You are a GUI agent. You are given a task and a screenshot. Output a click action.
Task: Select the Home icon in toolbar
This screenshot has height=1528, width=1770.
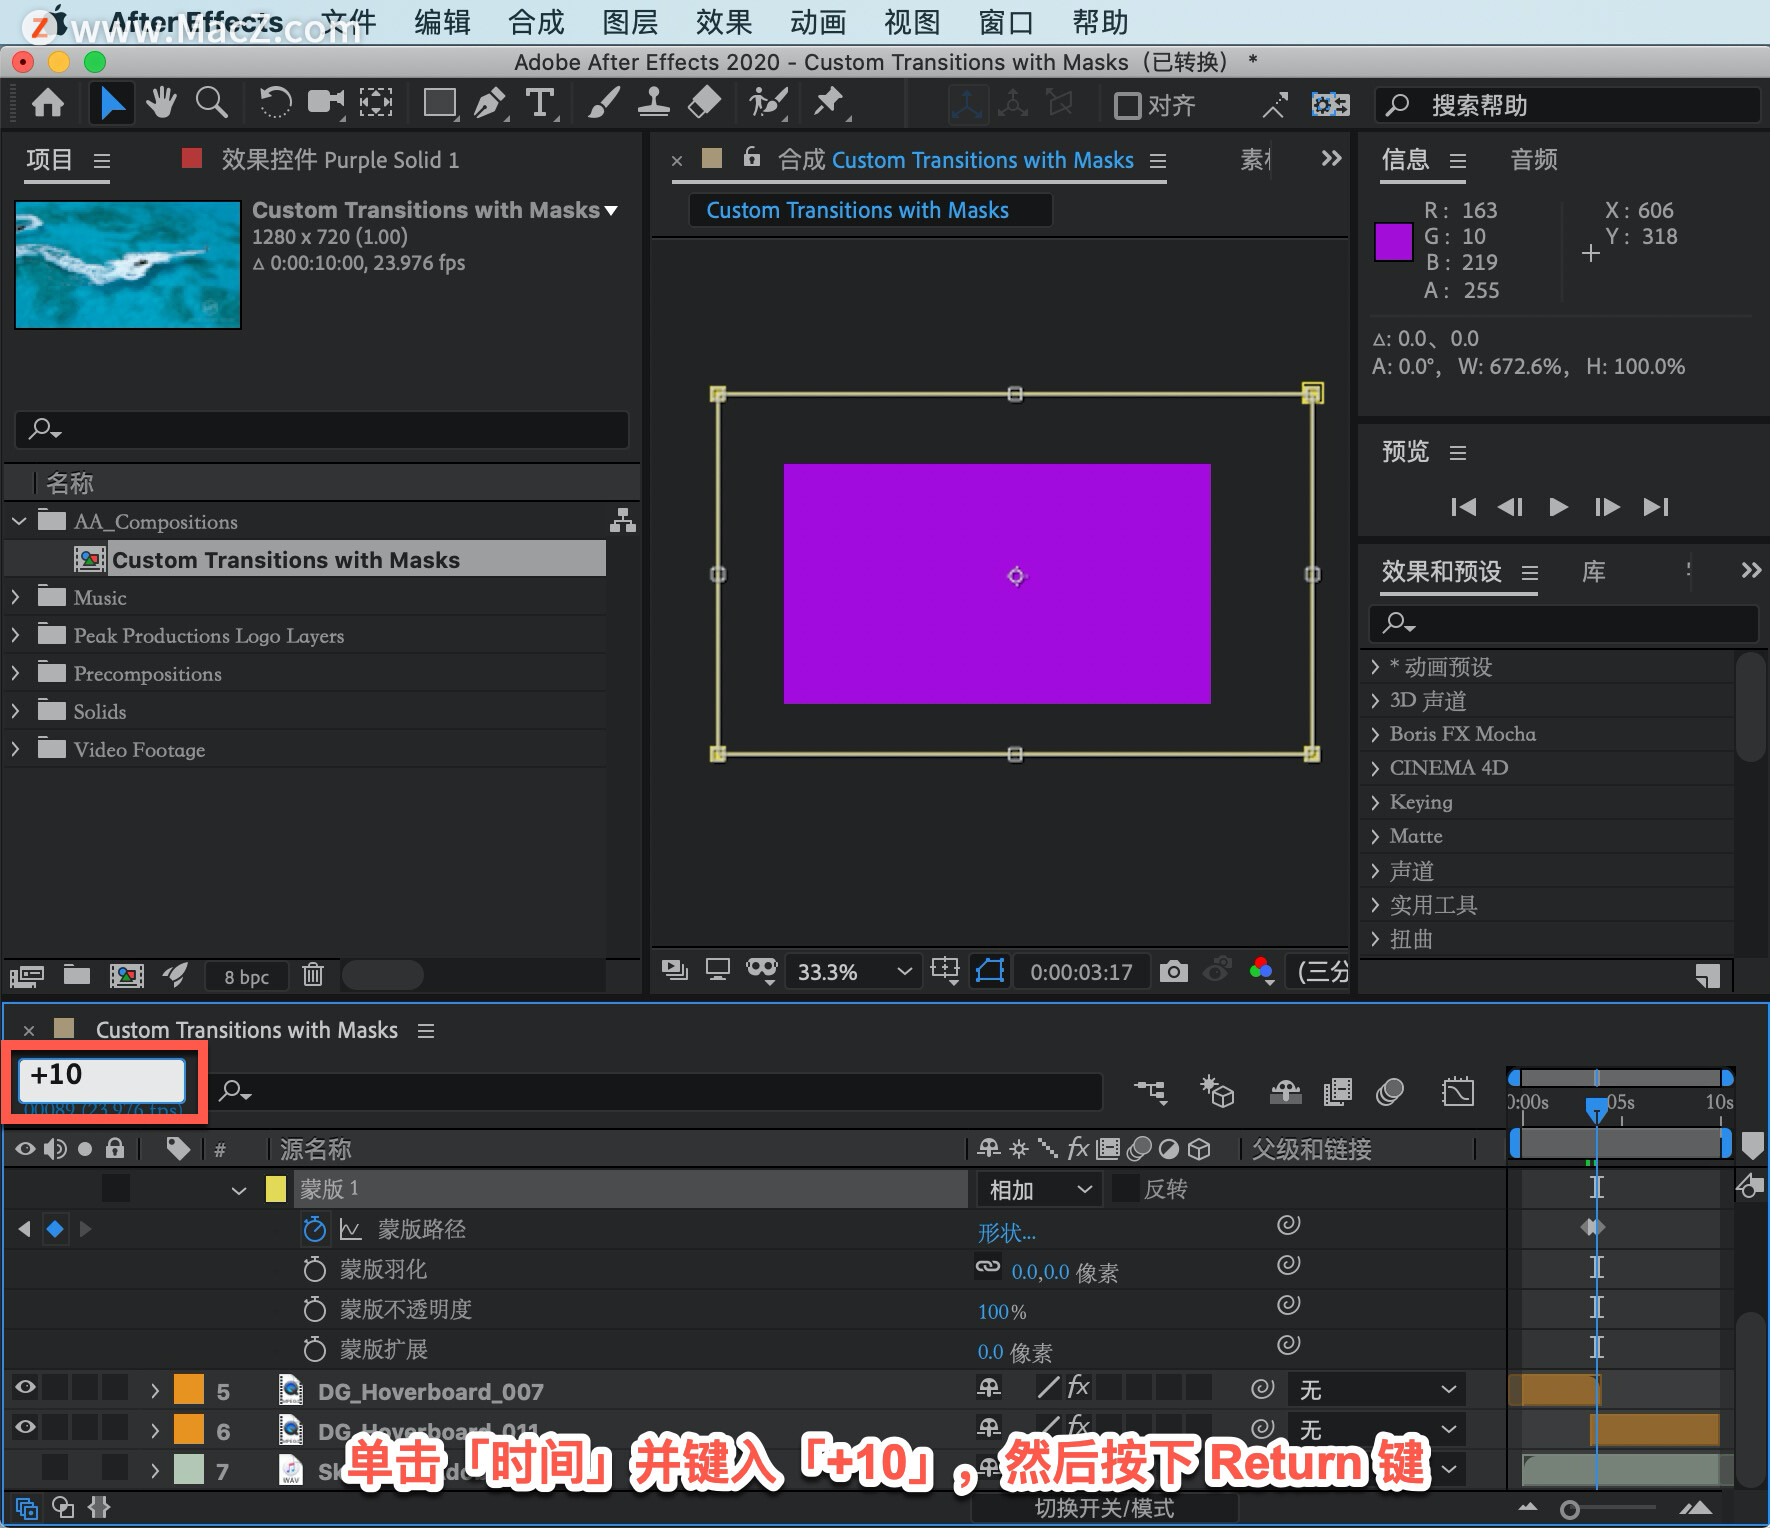48,104
